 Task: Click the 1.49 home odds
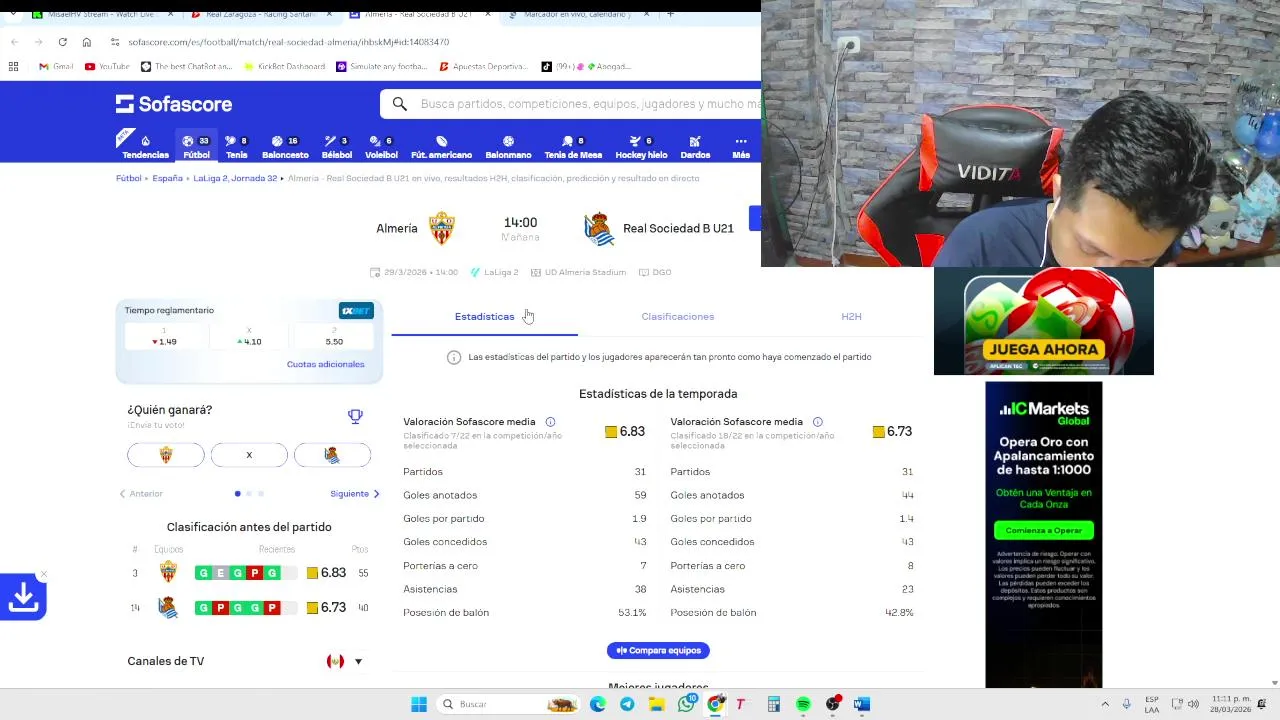[164, 336]
